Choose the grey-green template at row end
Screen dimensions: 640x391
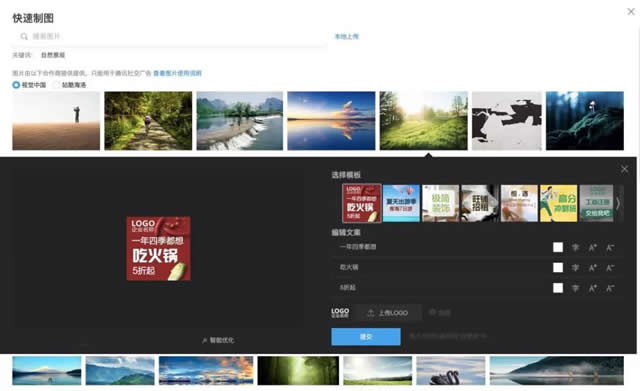(x=596, y=203)
